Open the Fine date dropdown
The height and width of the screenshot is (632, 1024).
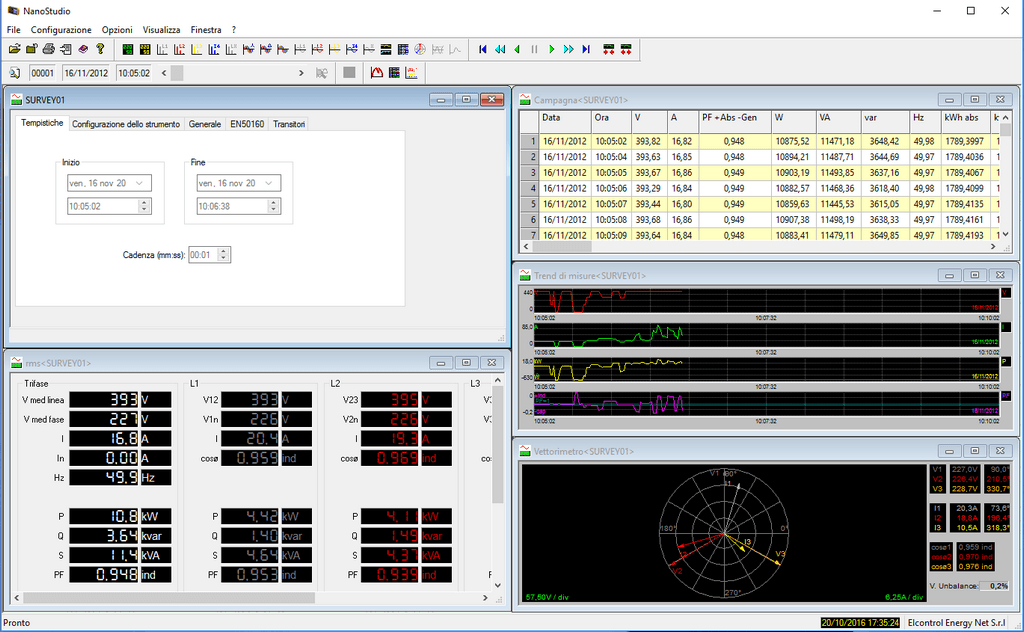[271, 183]
